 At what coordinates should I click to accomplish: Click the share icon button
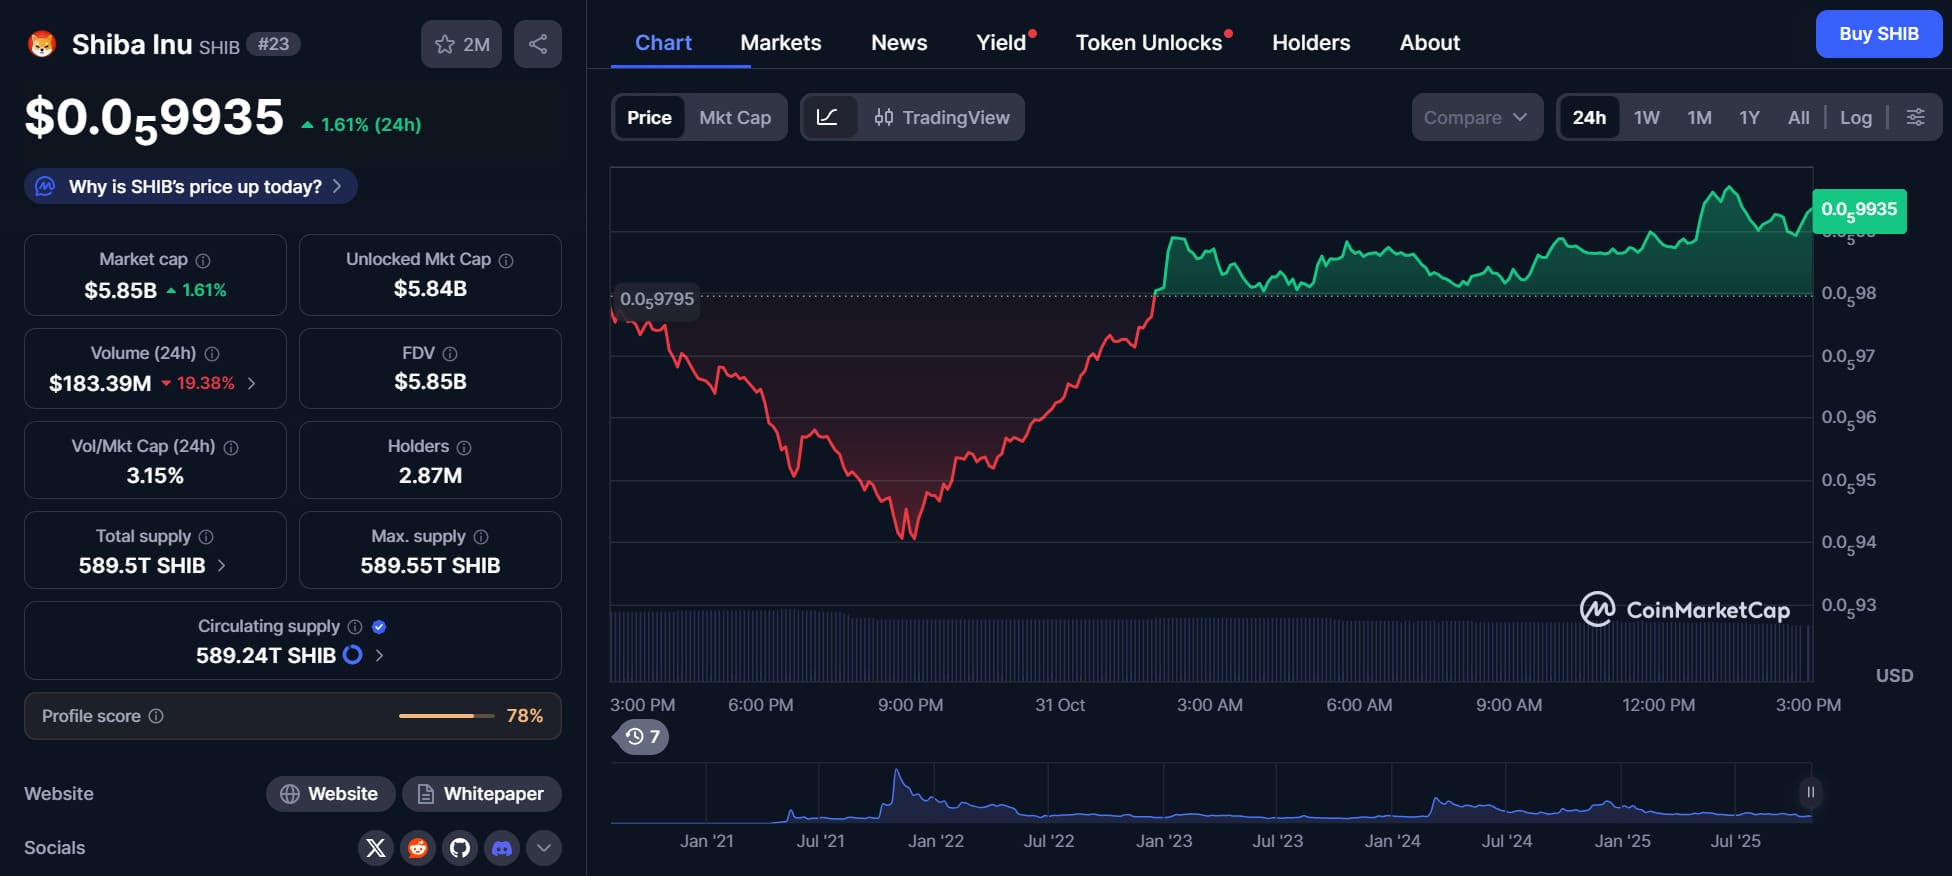click(x=537, y=44)
